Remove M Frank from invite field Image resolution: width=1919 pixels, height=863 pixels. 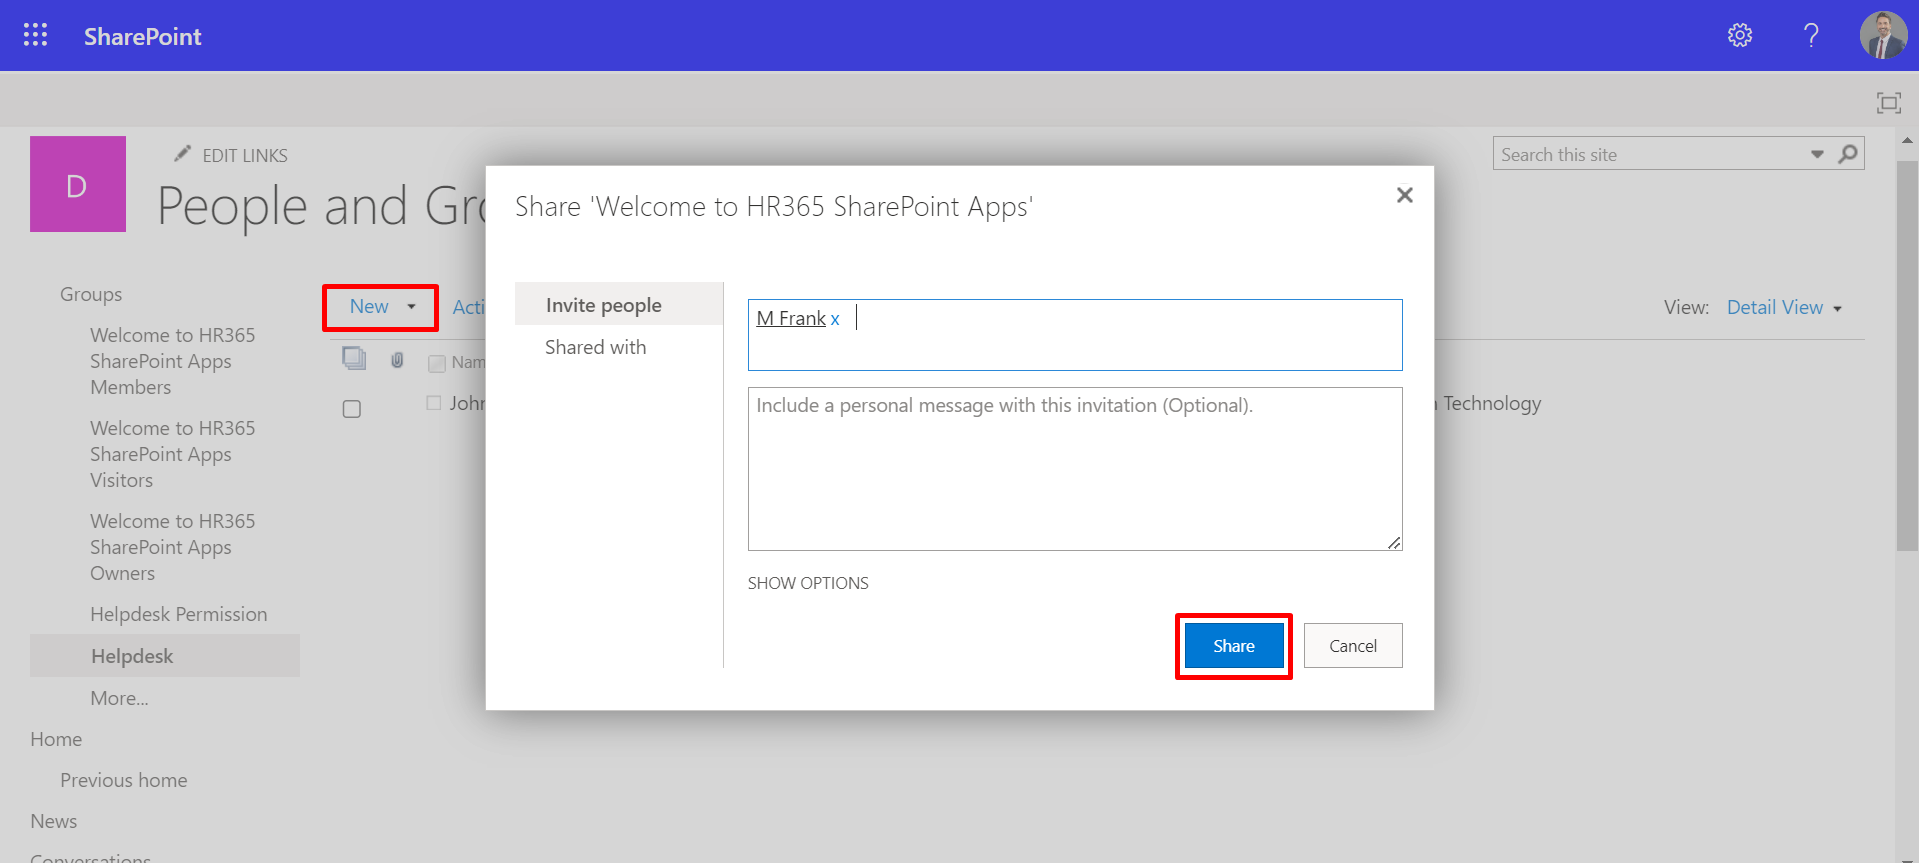pos(835,319)
